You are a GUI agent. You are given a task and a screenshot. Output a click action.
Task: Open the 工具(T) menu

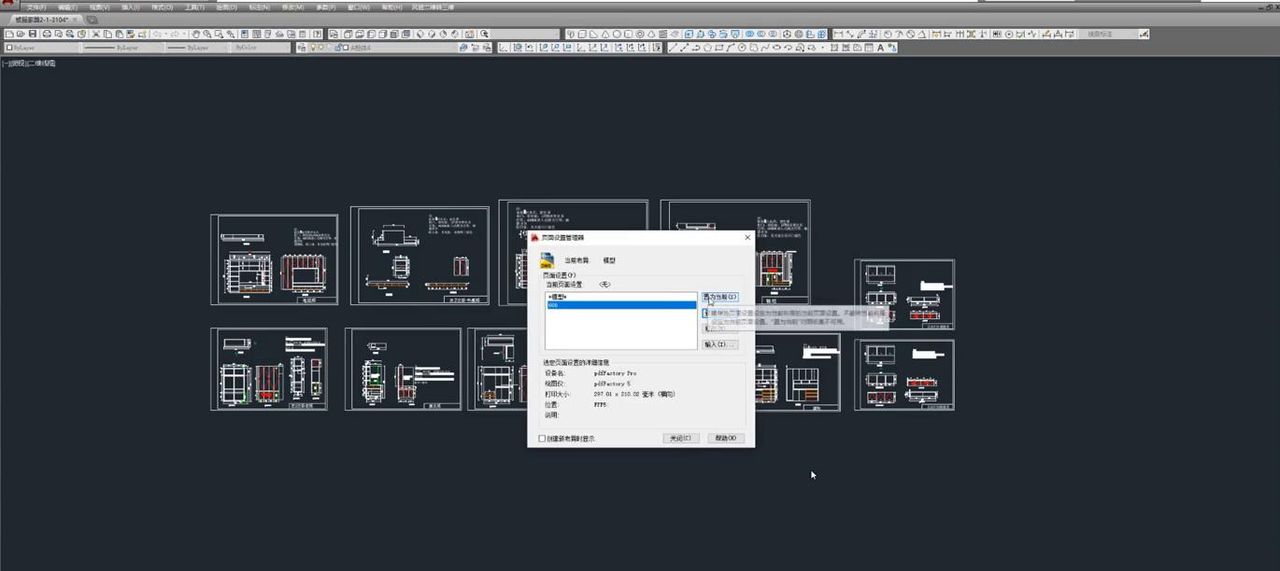coord(193,7)
